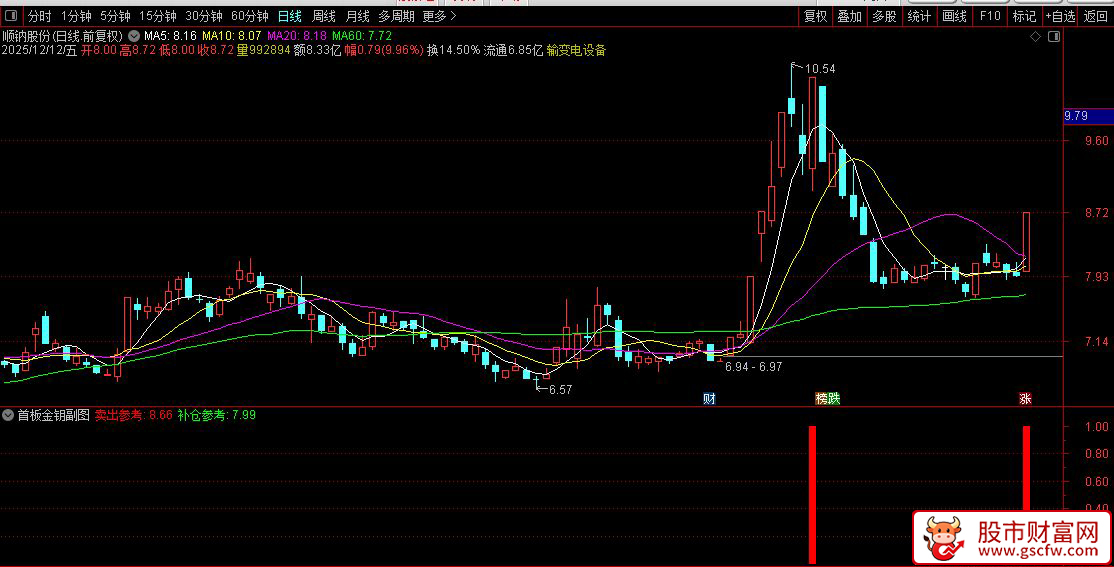The image size is (1114, 567).
Task: Click the 2025/12/12/五 date label
Action: [x=40, y=50]
